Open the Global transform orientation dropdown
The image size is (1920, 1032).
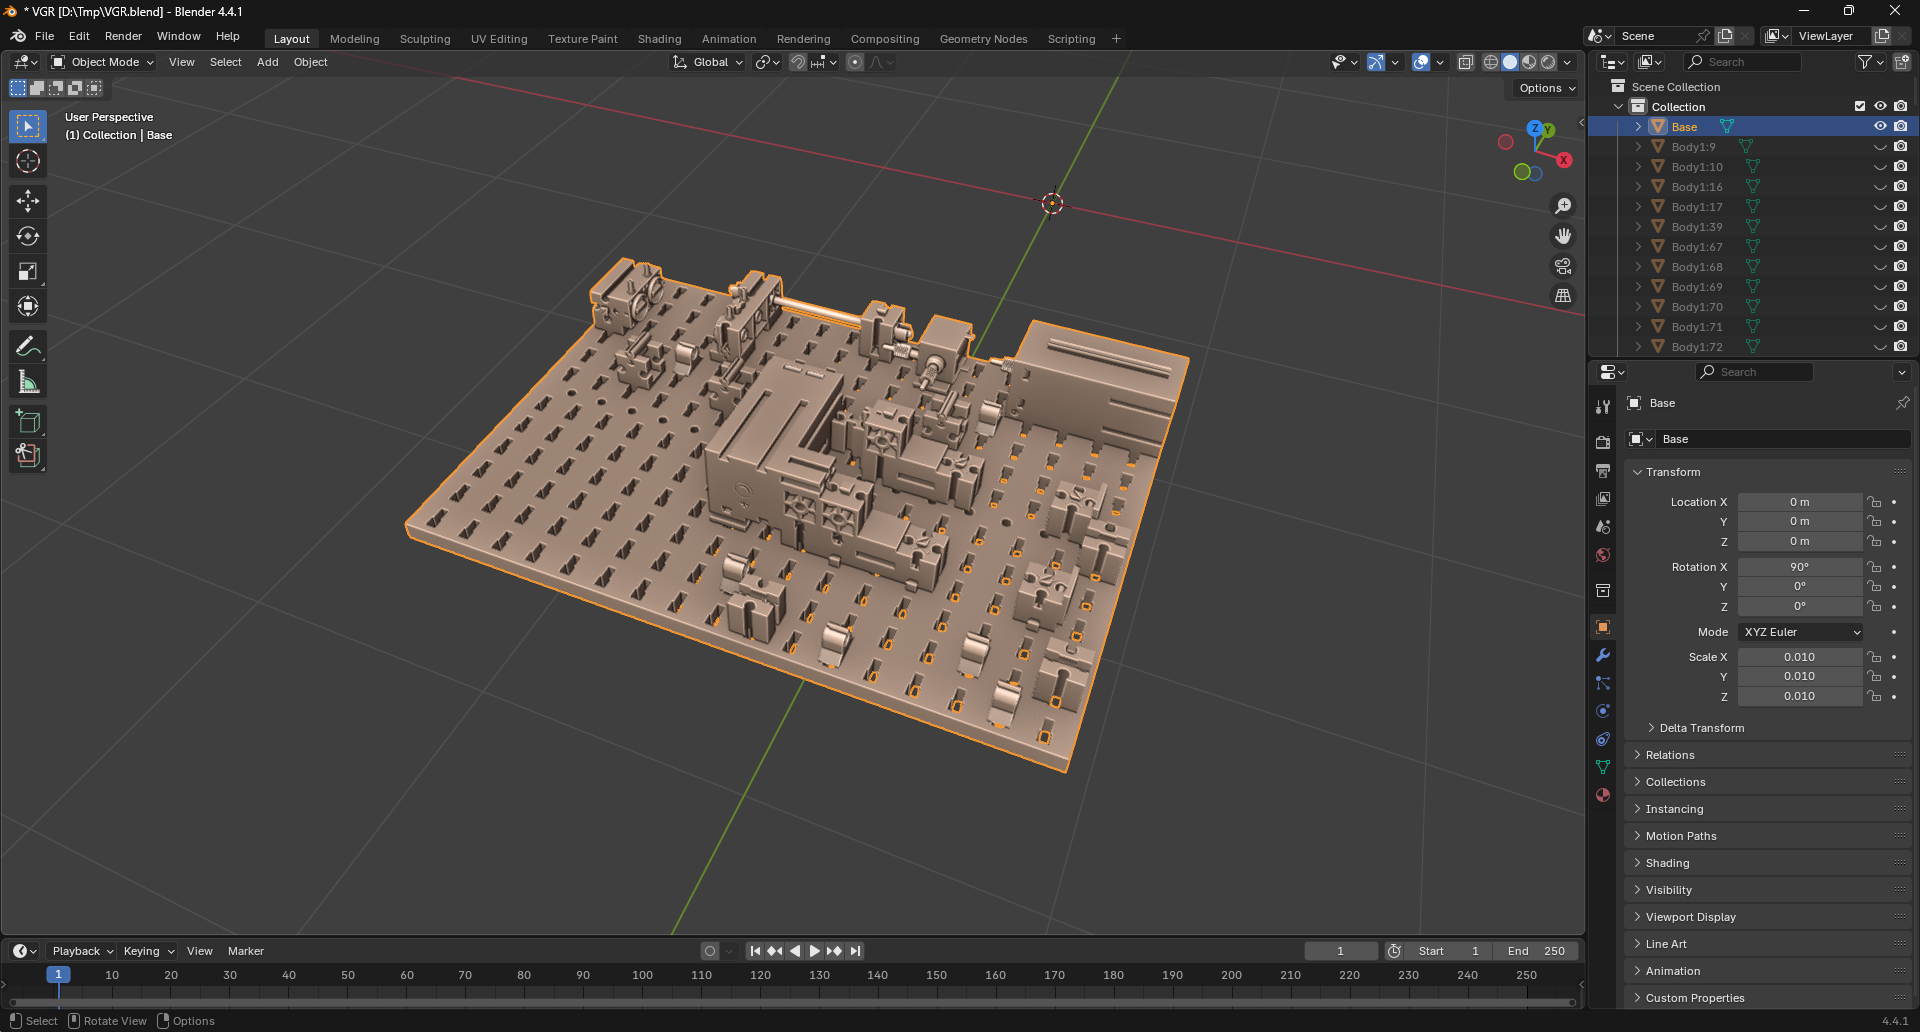tap(707, 62)
